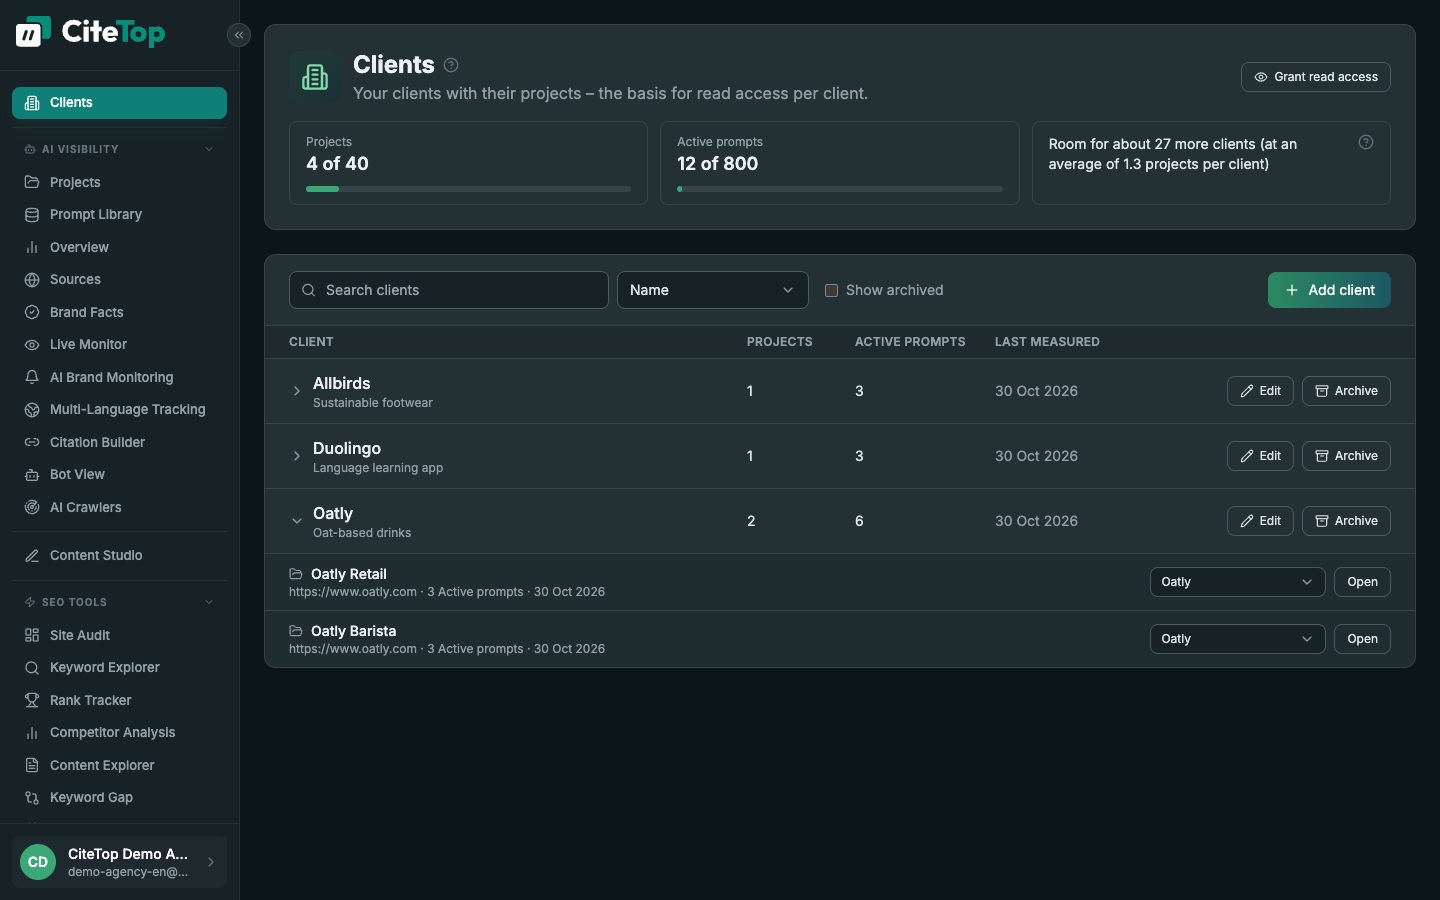Screen dimensions: 1440x900
Task: Open Content Studio from the sidebar
Action: [119, 556]
